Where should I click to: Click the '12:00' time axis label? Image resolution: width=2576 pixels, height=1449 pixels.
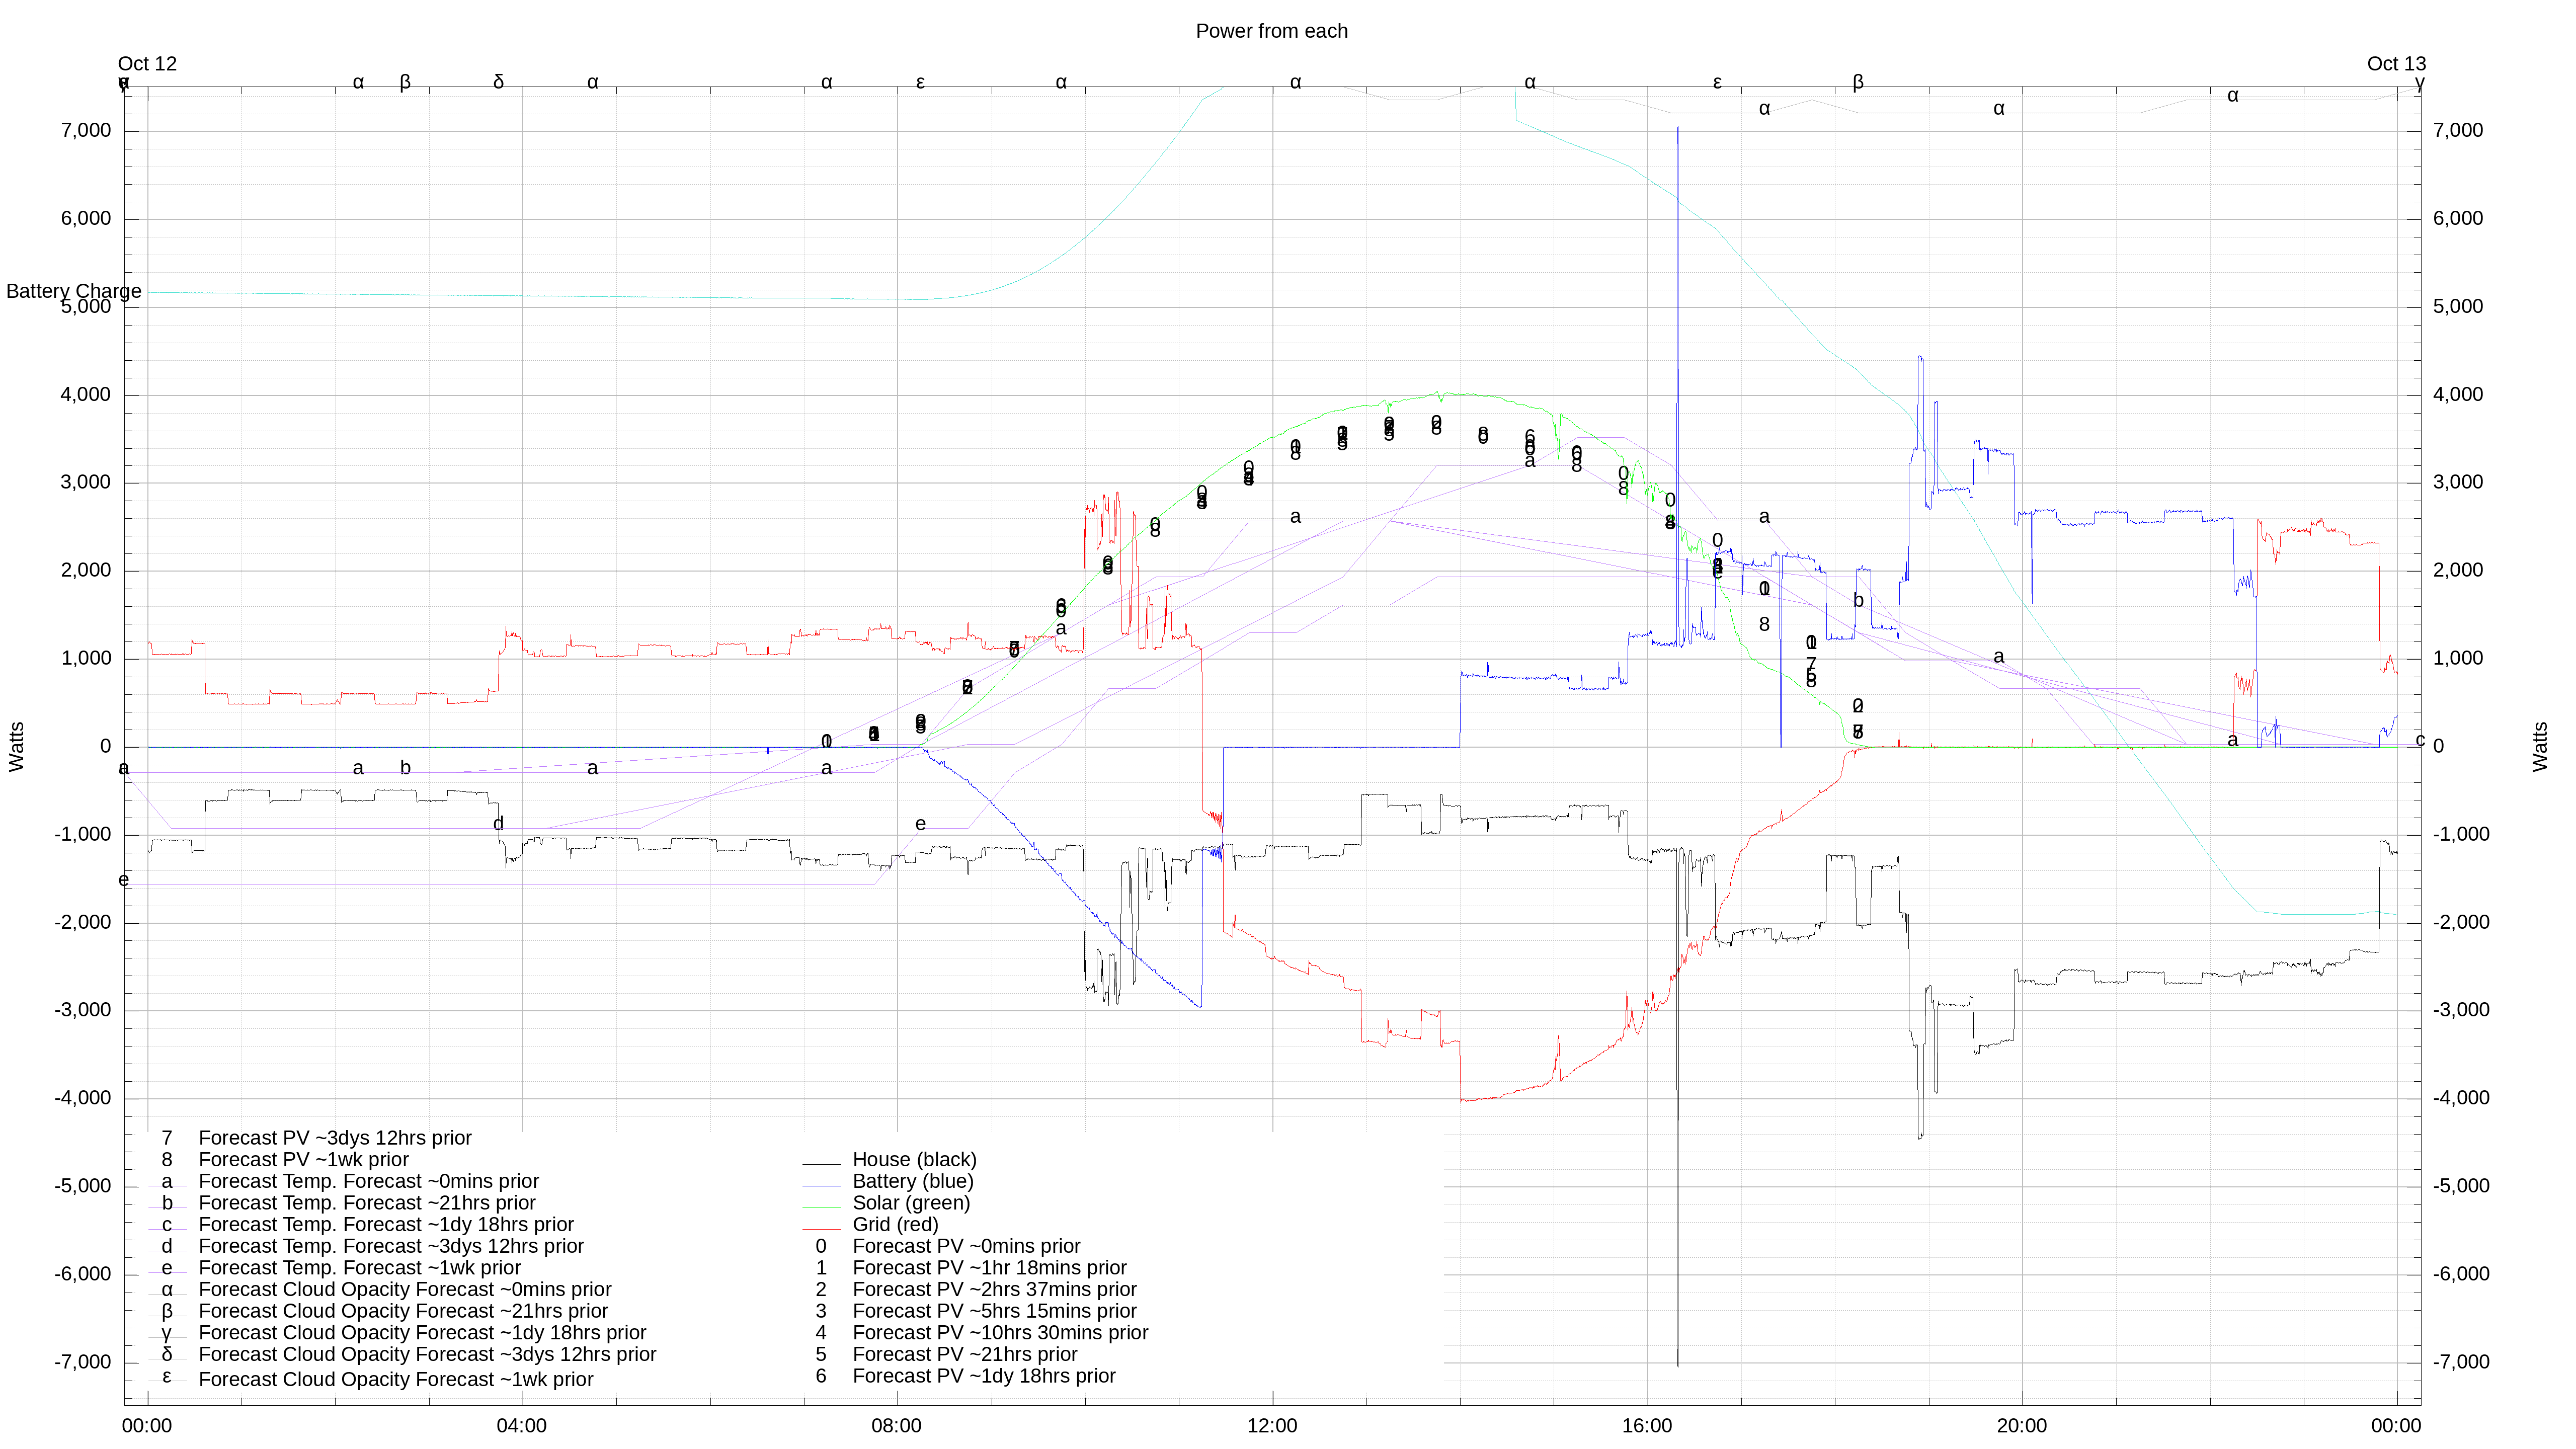[1272, 1426]
